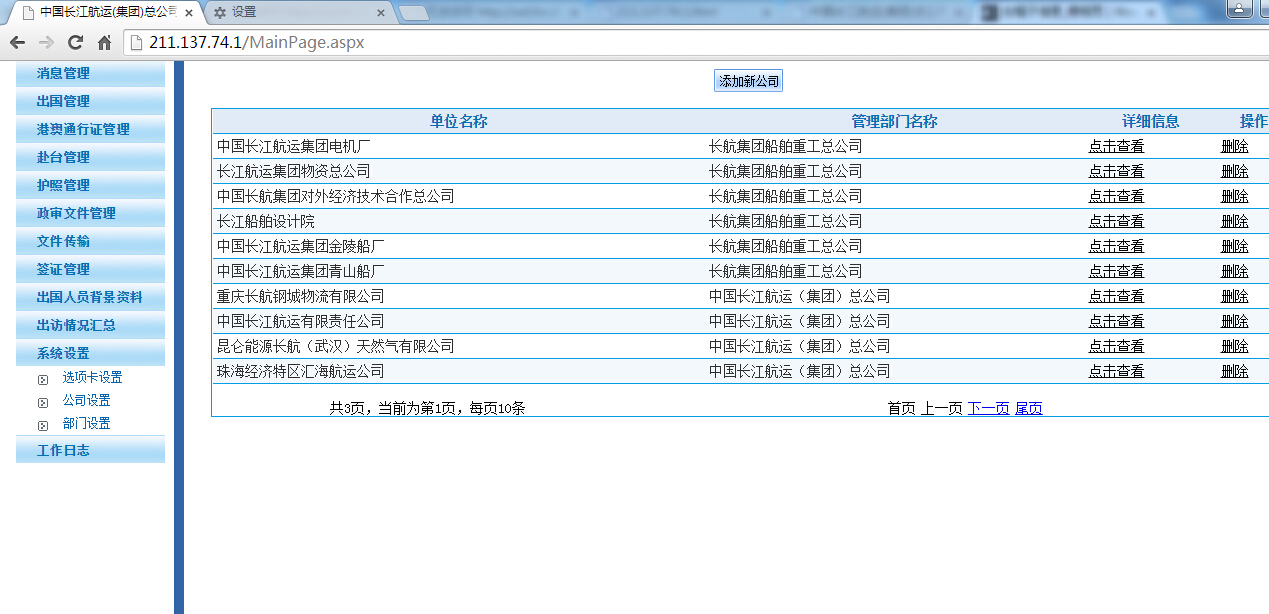Viewport: 1269px width, 614px height.
Task: Click the browser Back arrow
Action: (x=17, y=43)
